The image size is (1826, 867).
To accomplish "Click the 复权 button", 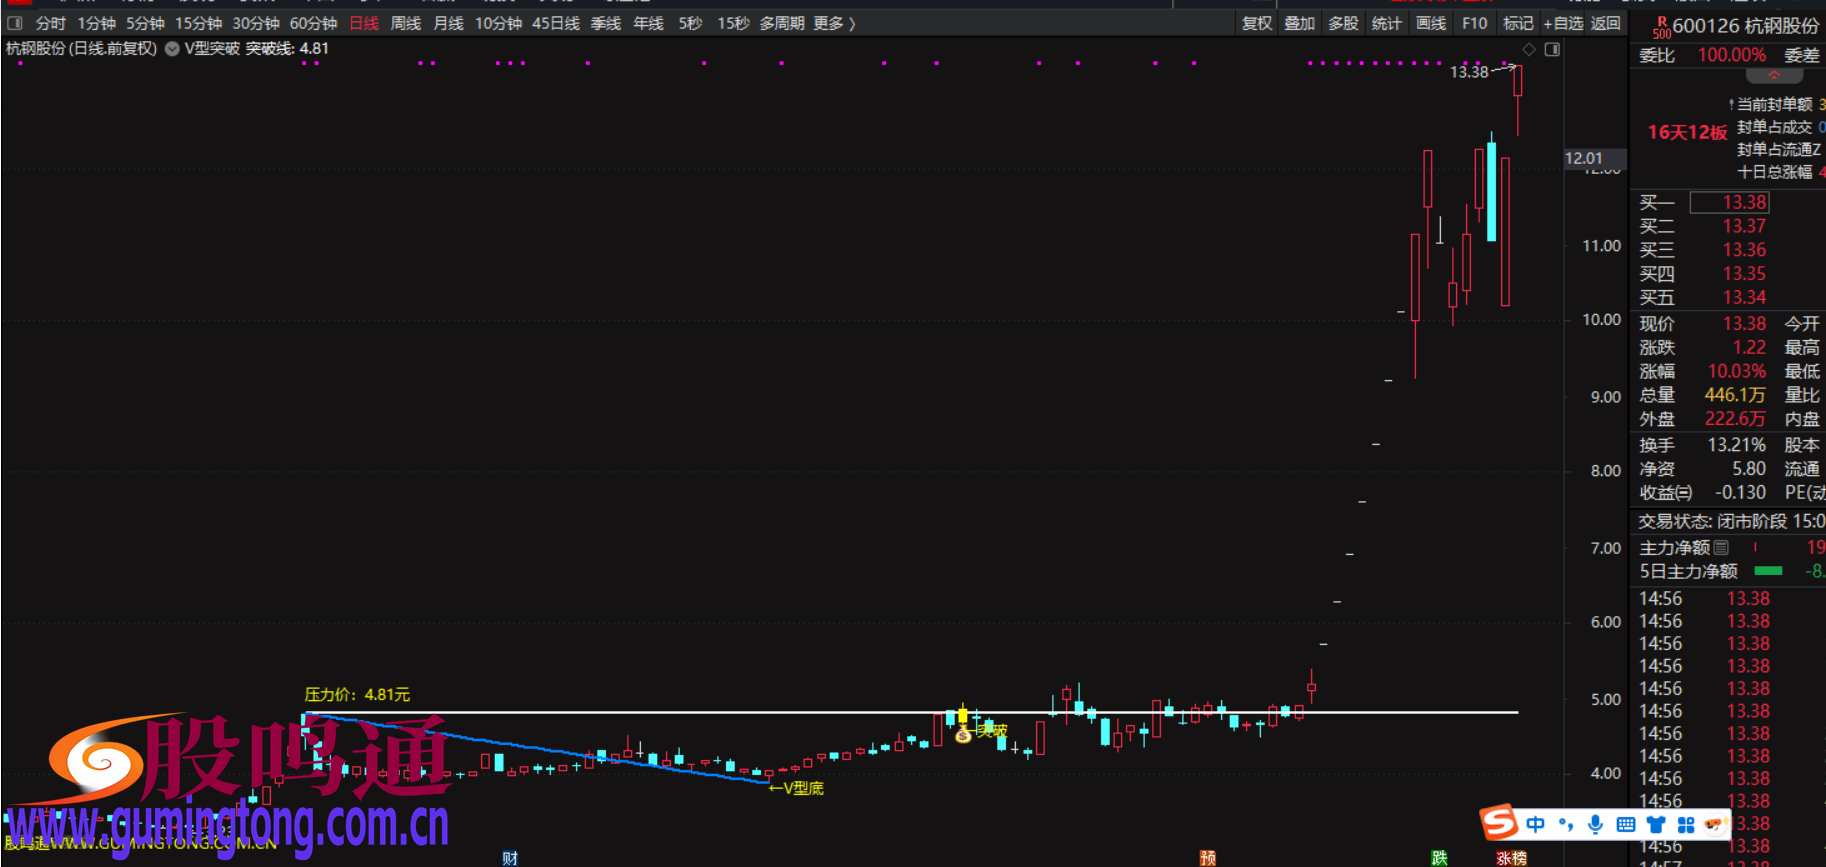I will 1256,23.
